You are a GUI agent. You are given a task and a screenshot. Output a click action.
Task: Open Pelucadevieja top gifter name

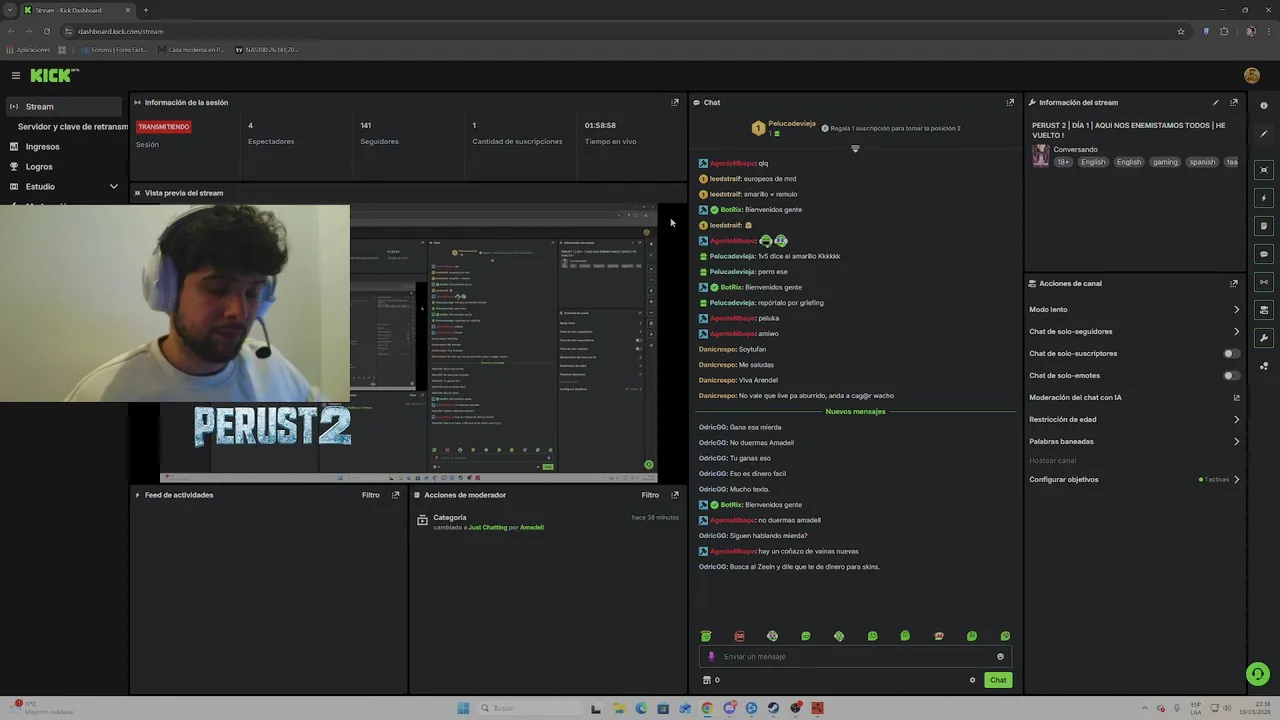[x=792, y=124]
